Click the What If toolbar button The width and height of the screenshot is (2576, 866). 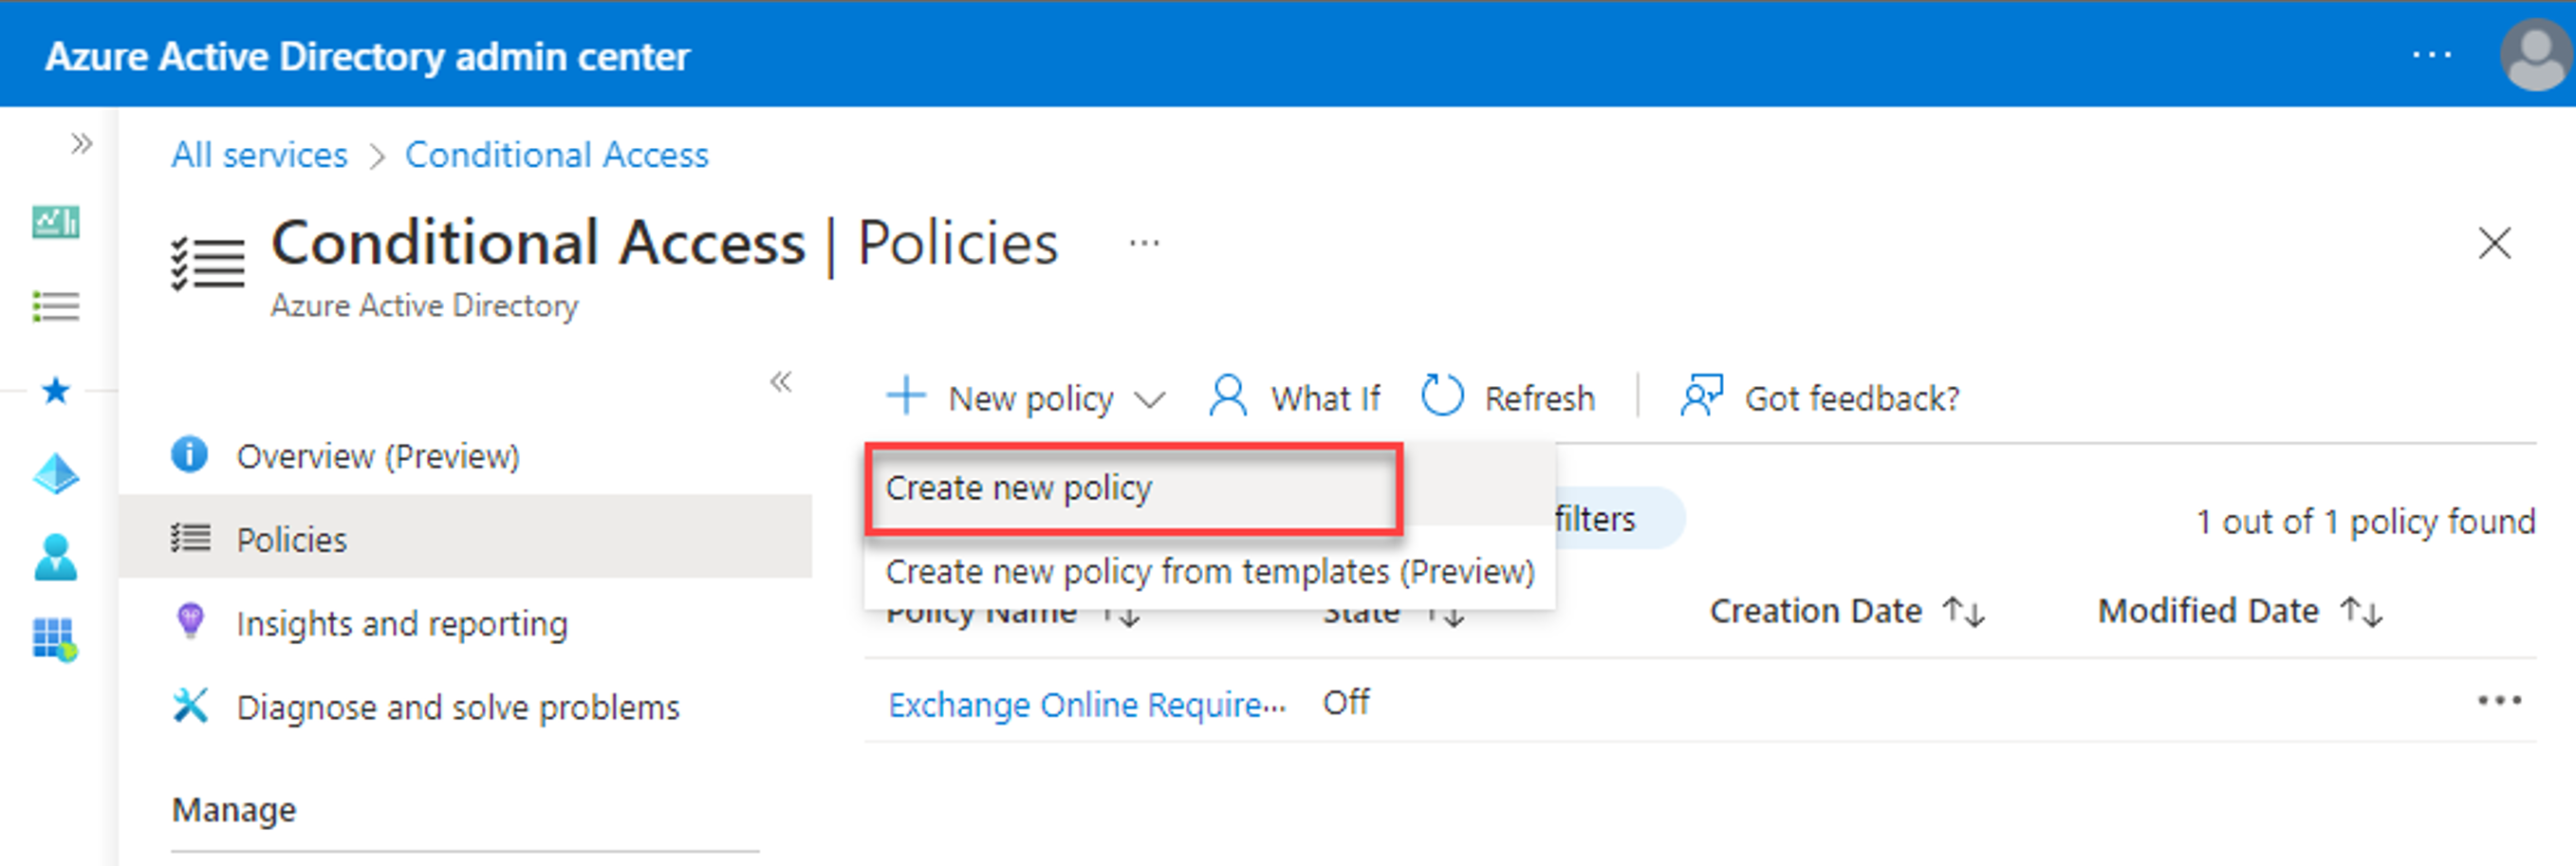1294,398
